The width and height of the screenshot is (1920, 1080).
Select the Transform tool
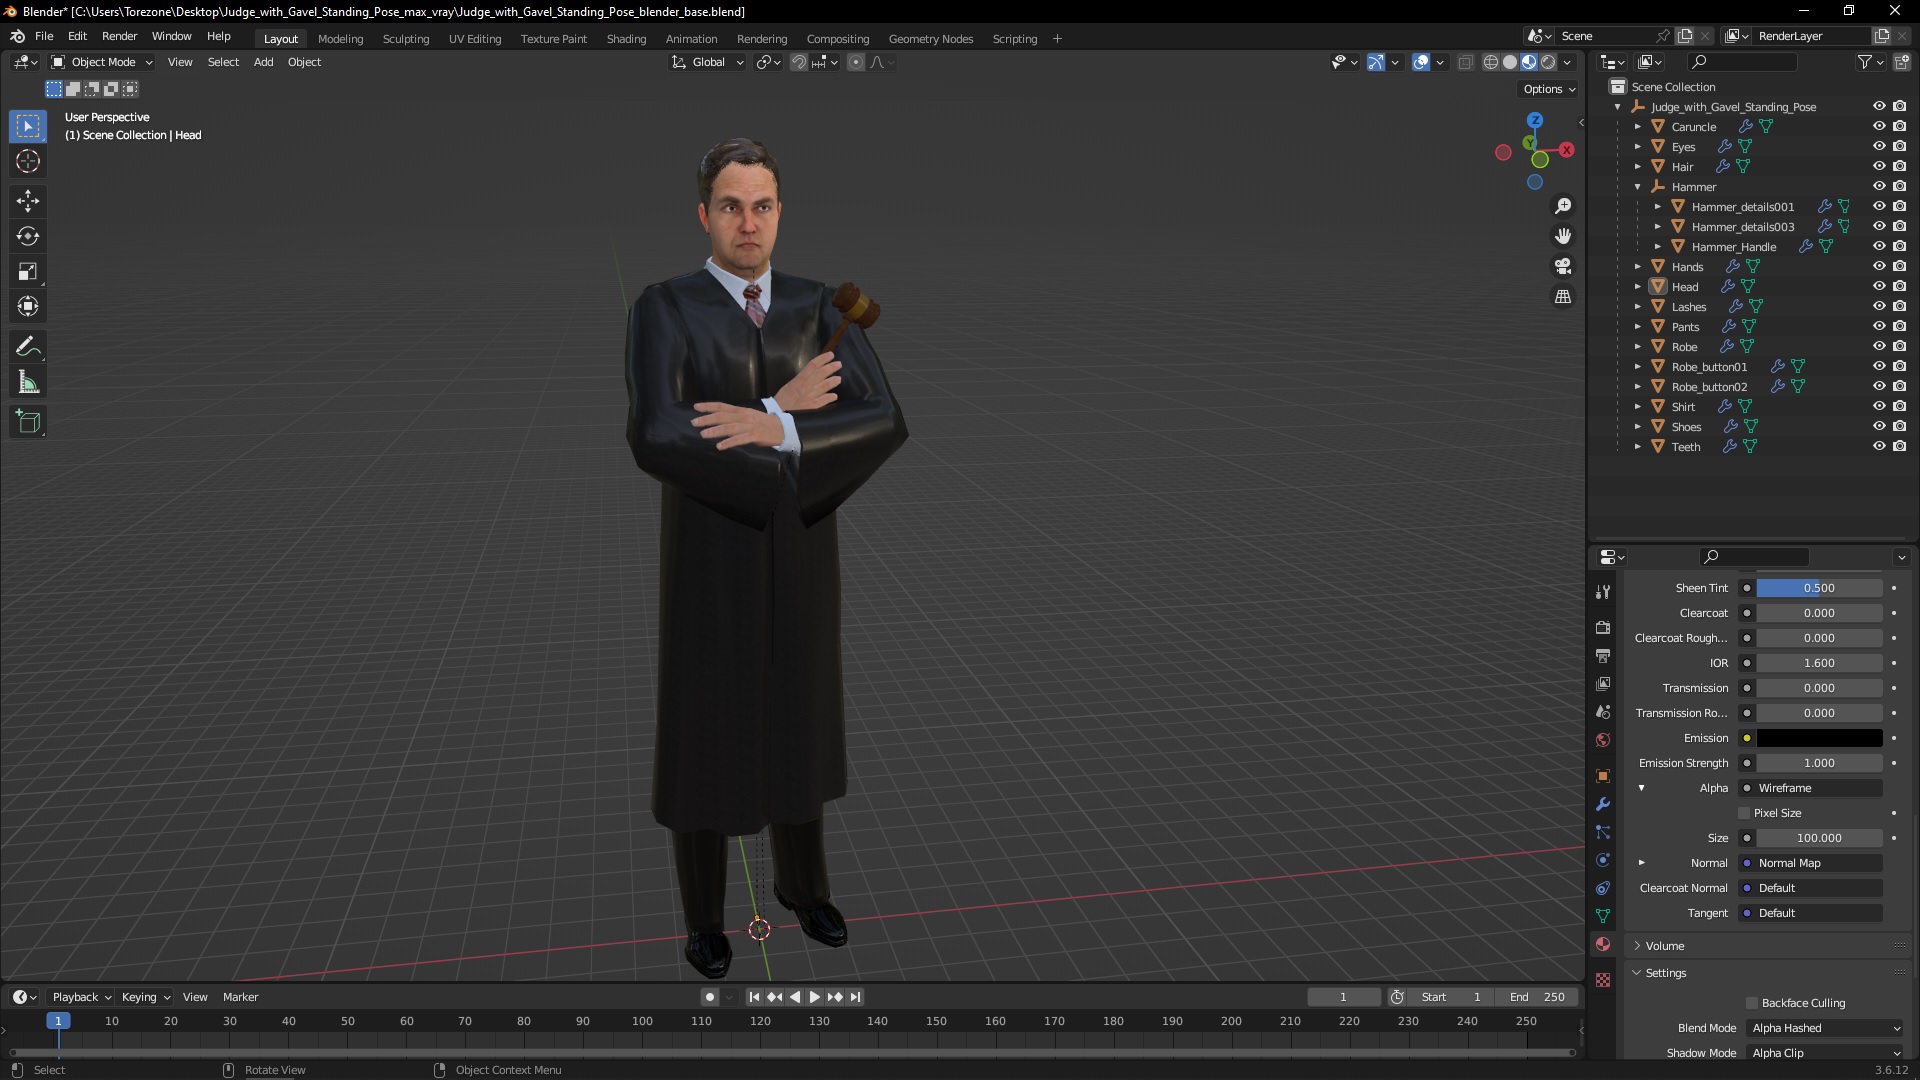click(28, 306)
